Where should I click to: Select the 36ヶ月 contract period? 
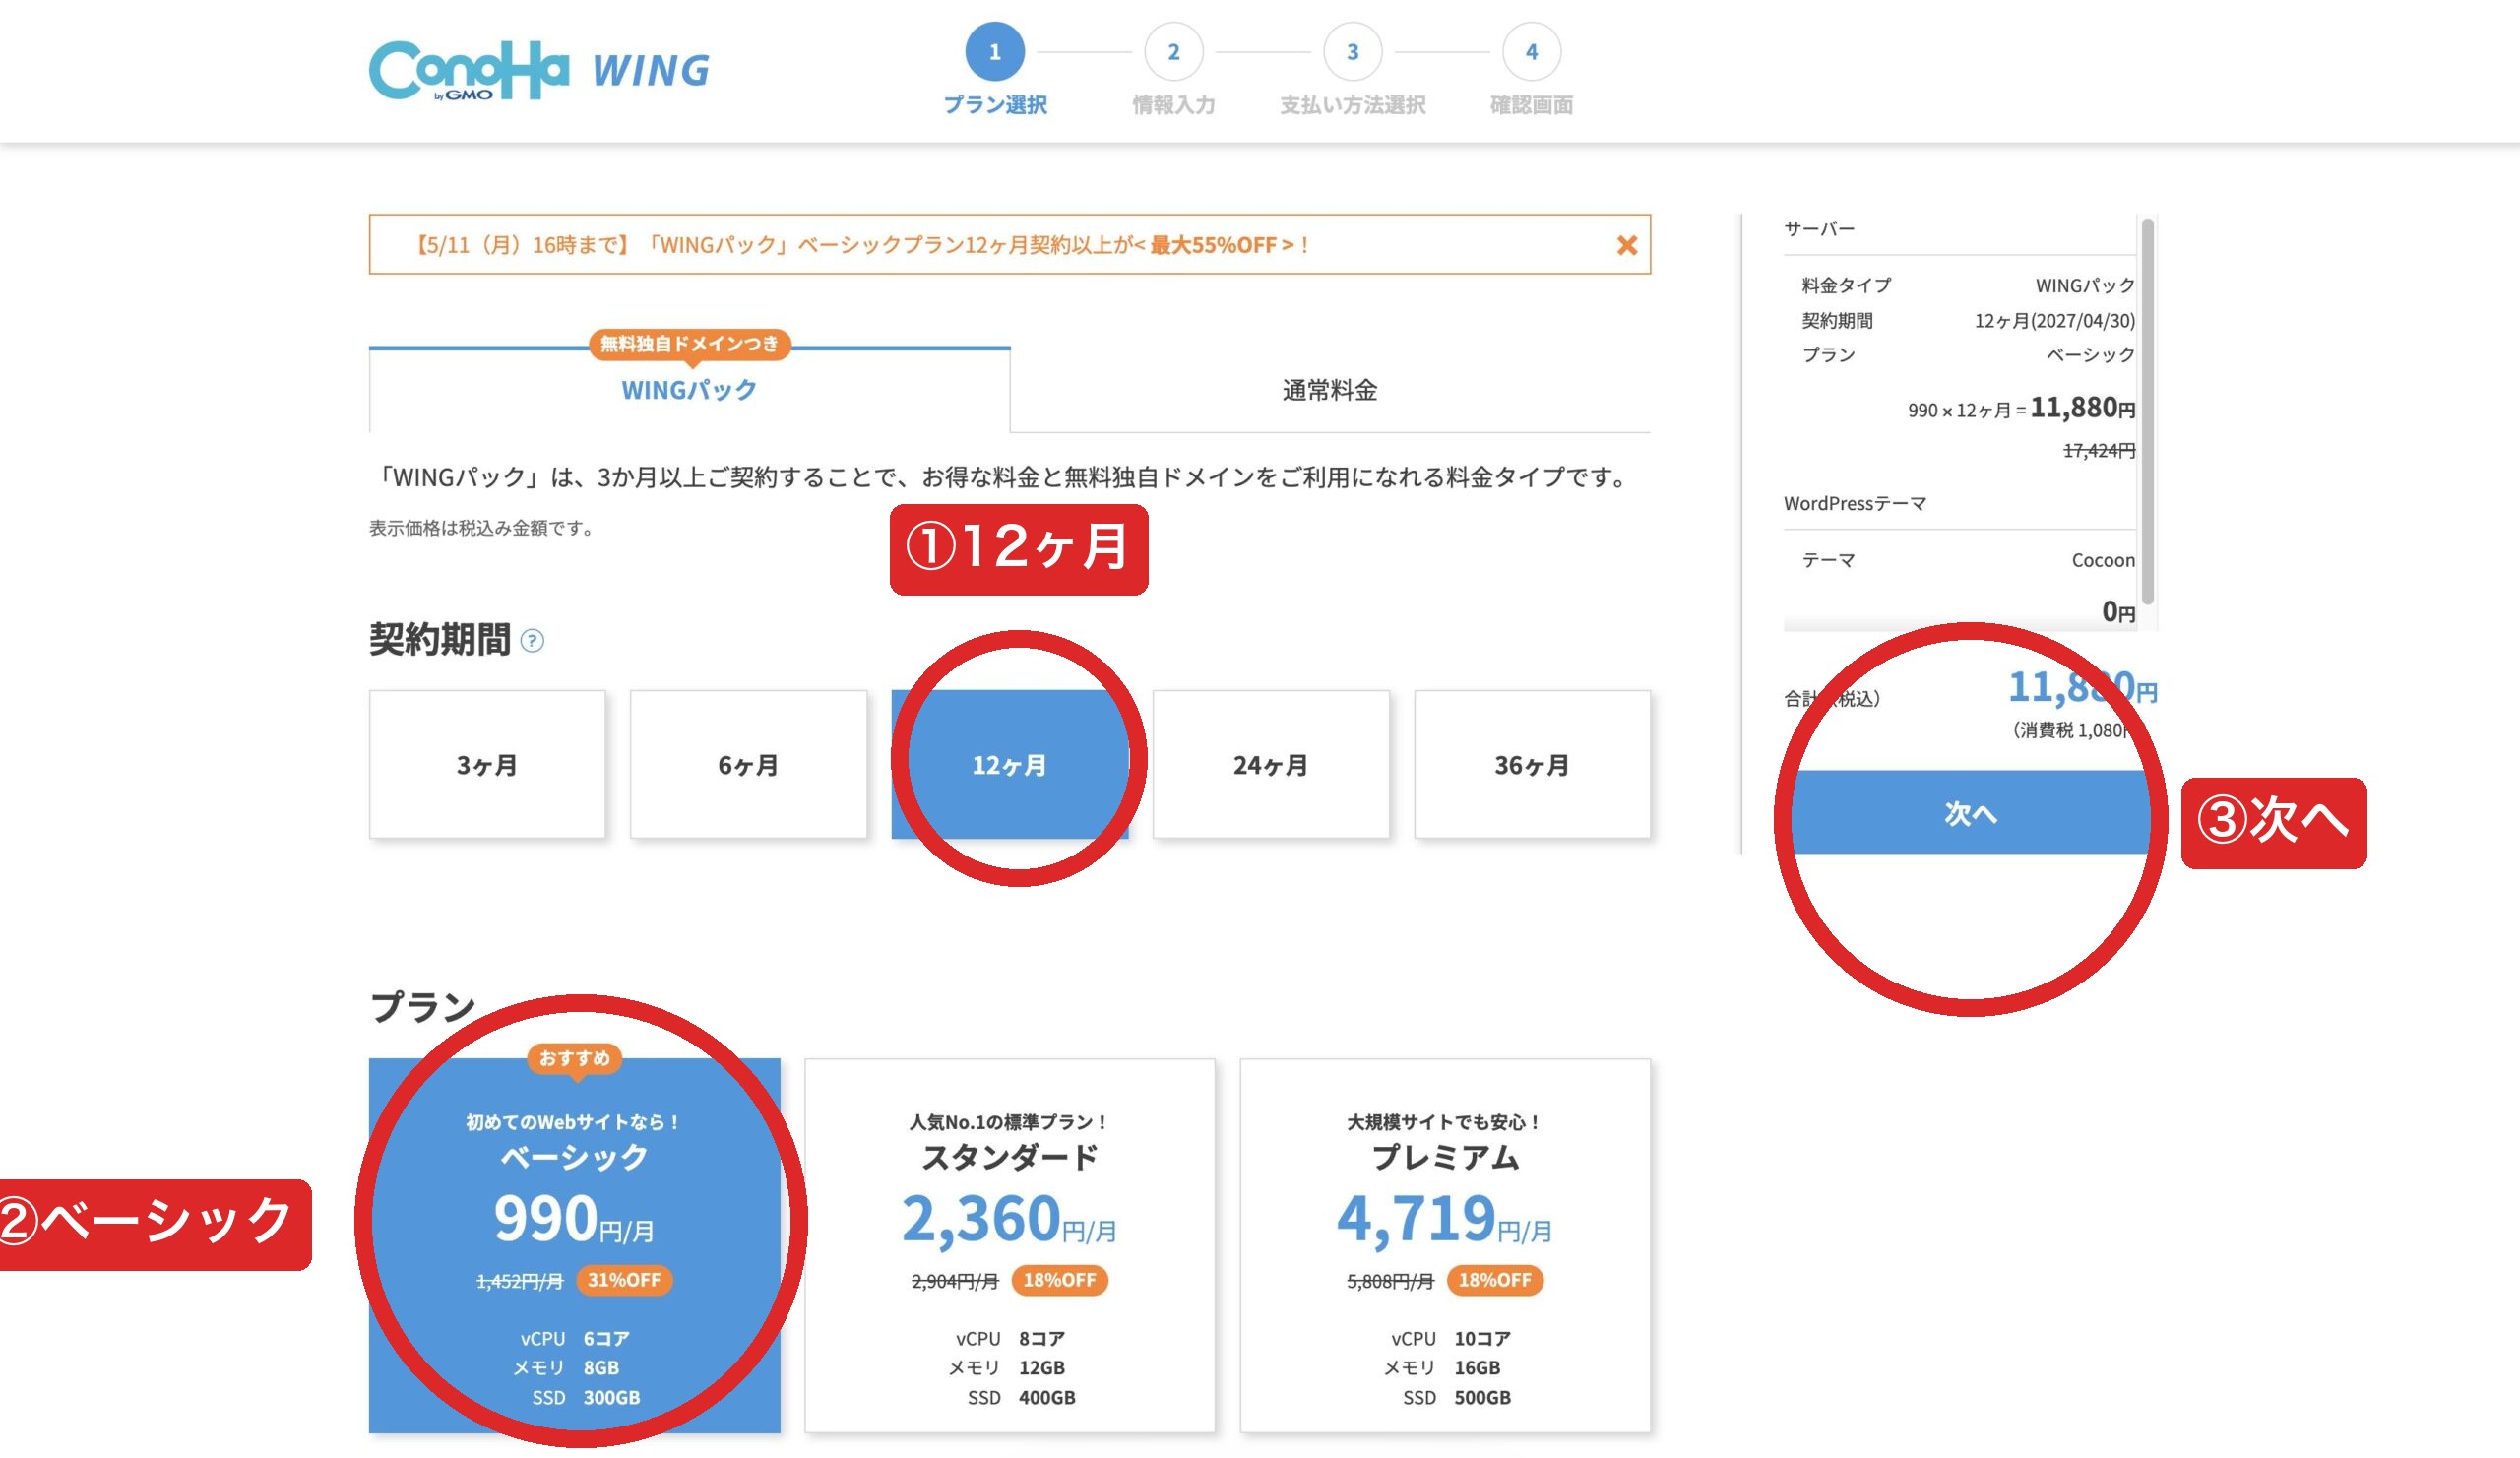coord(1532,765)
